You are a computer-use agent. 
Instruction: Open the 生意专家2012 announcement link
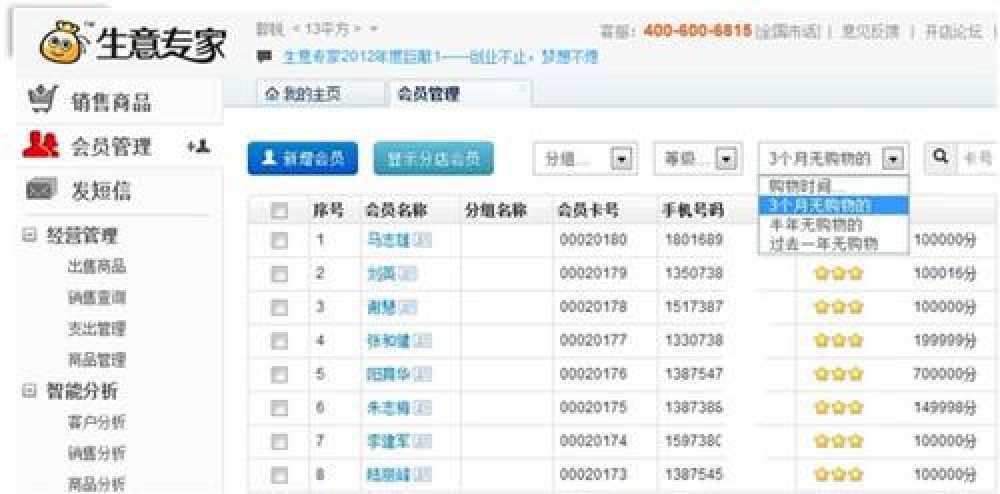point(439,57)
